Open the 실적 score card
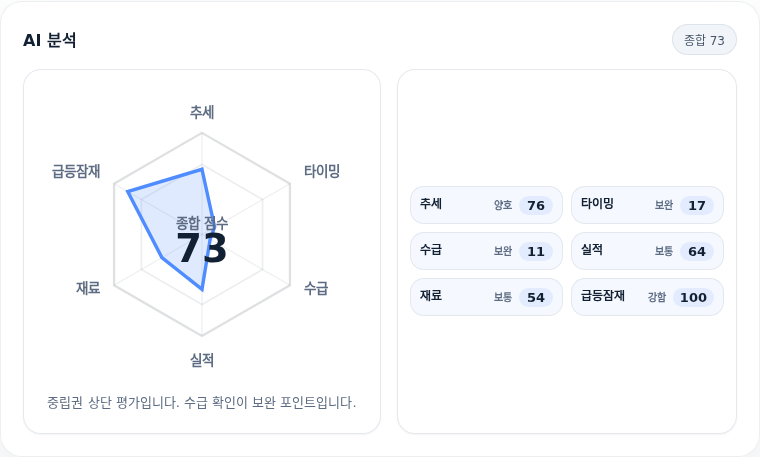The width and height of the screenshot is (760, 457). click(647, 251)
